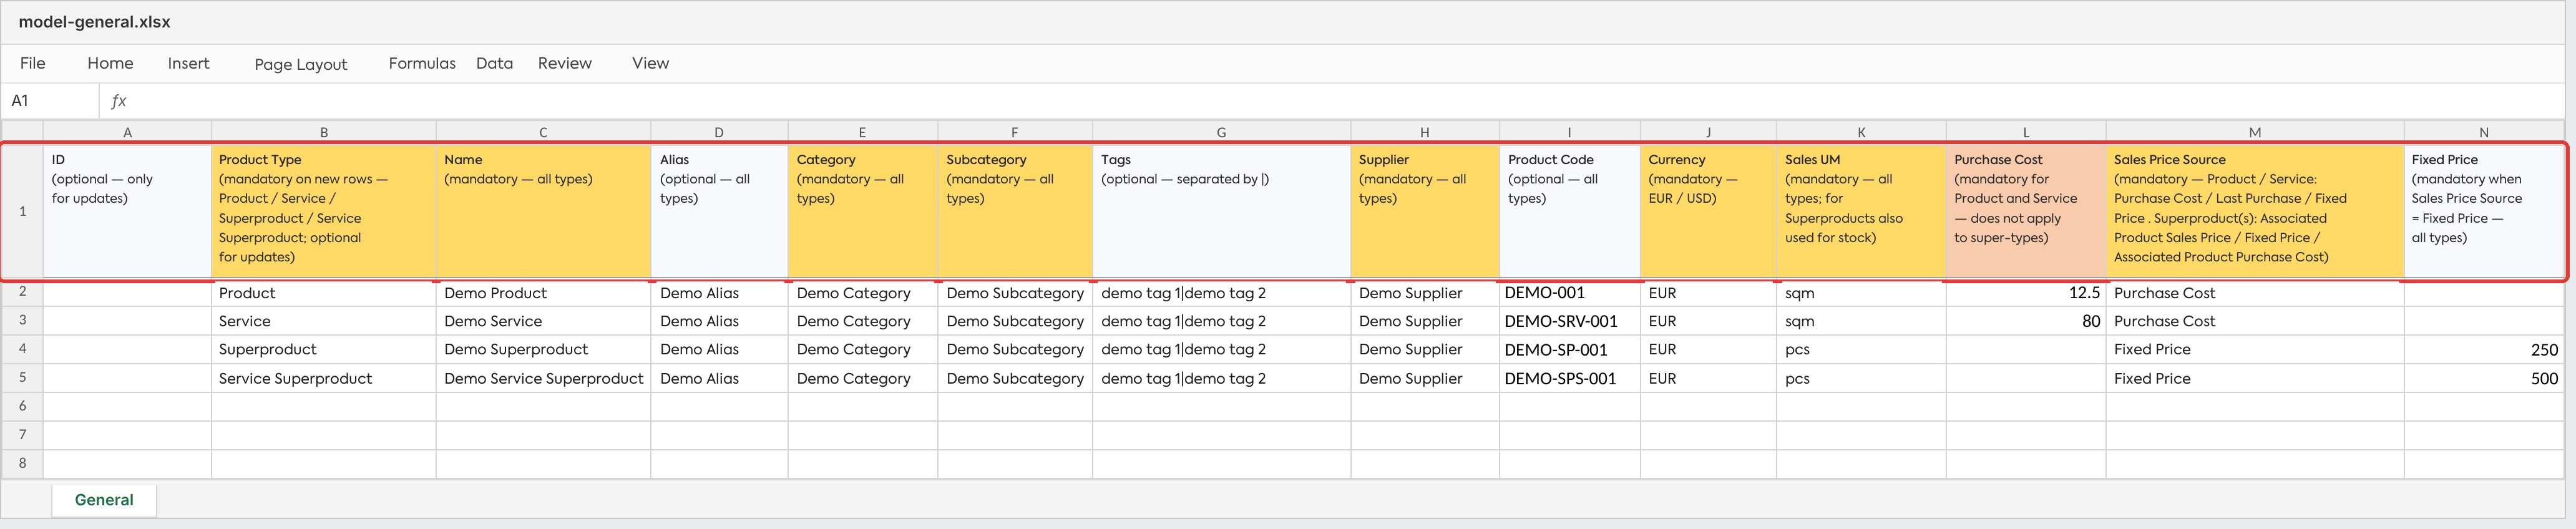This screenshot has height=529, width=2576.
Task: Open the File menu
Action: [32, 63]
